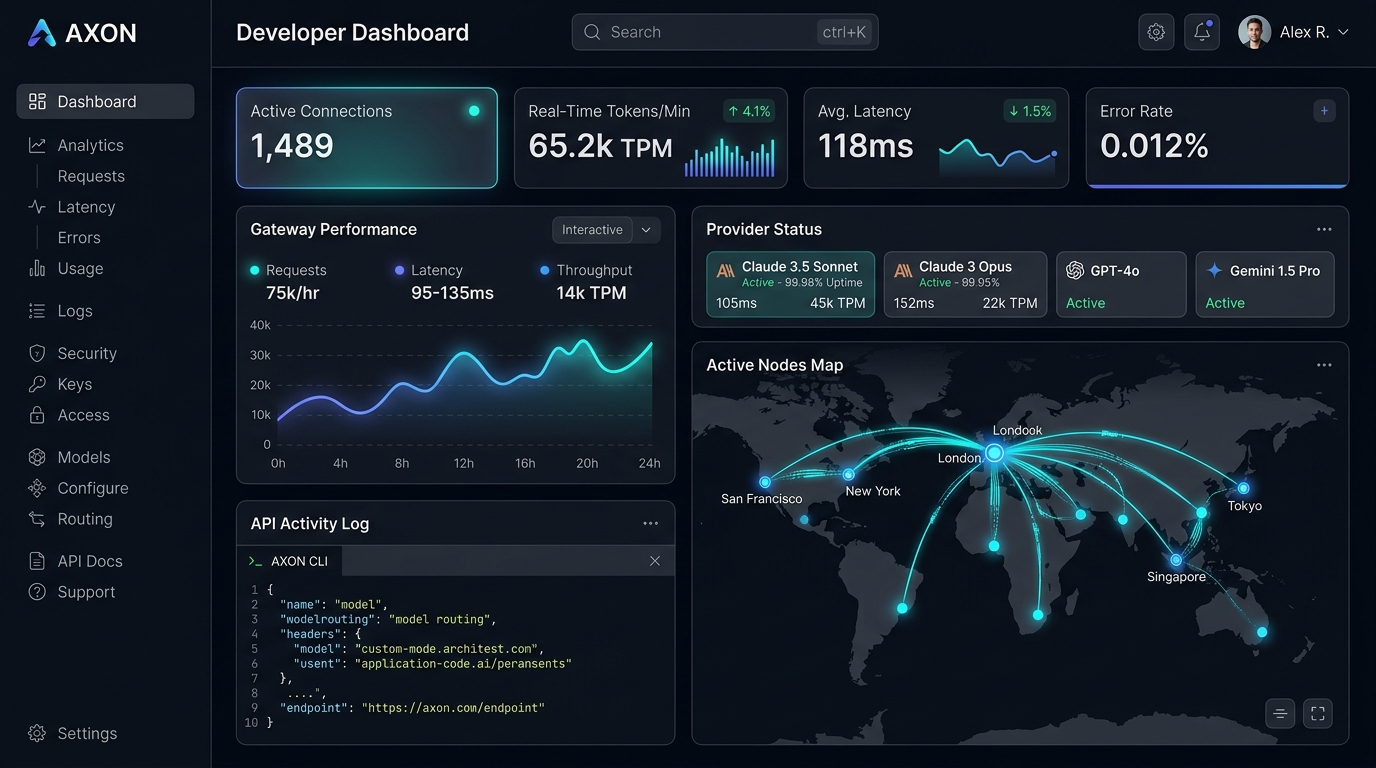Click the Keys key icon

(37, 384)
